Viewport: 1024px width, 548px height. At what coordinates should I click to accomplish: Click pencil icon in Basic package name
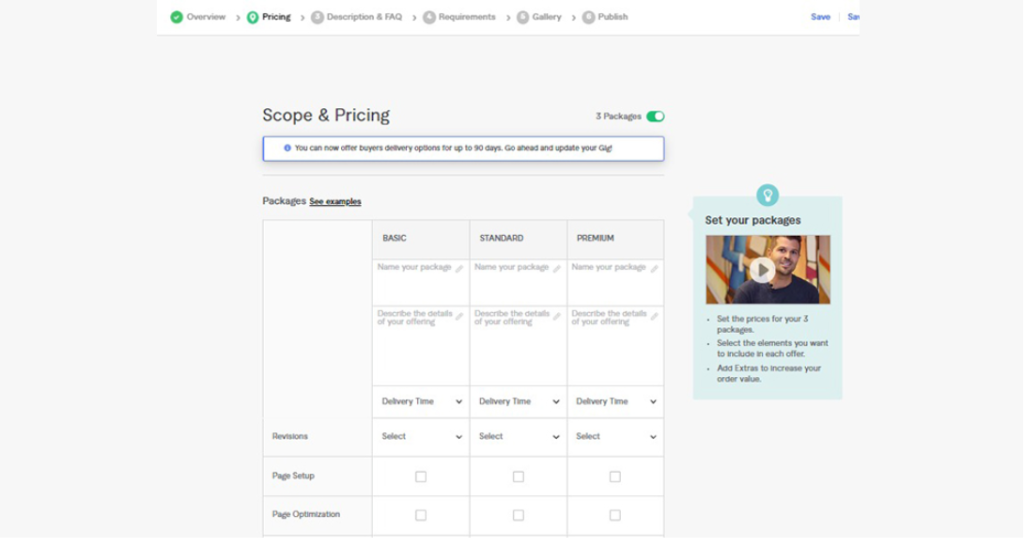coord(460,269)
